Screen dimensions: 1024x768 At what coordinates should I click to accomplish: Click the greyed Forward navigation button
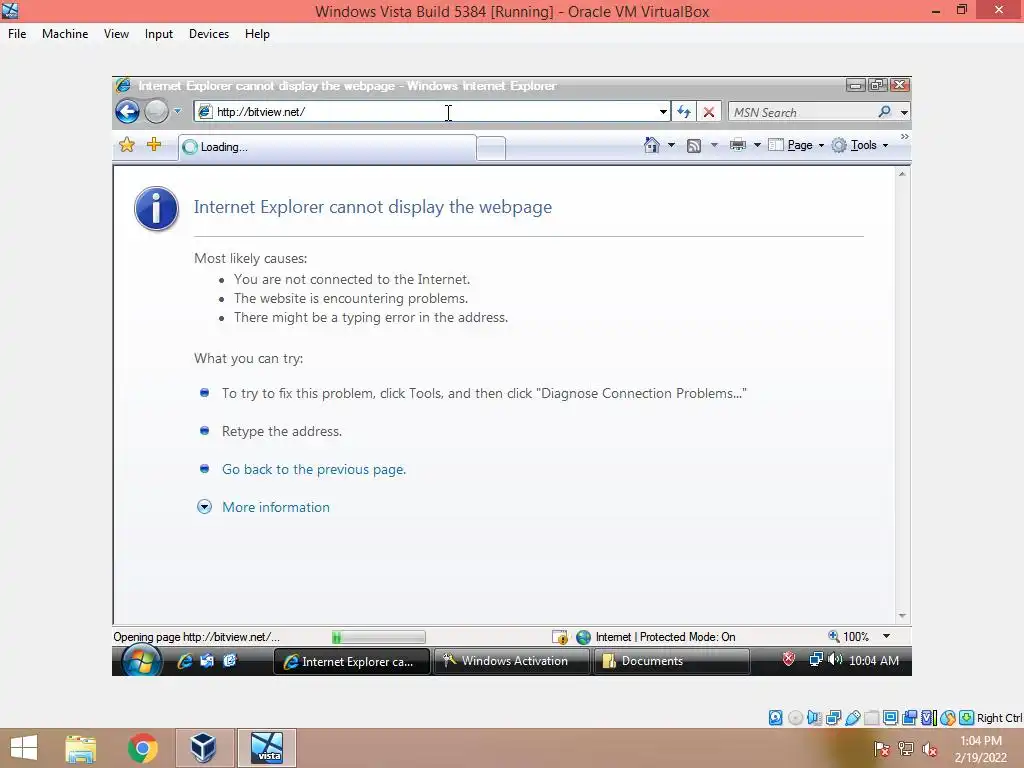click(156, 112)
